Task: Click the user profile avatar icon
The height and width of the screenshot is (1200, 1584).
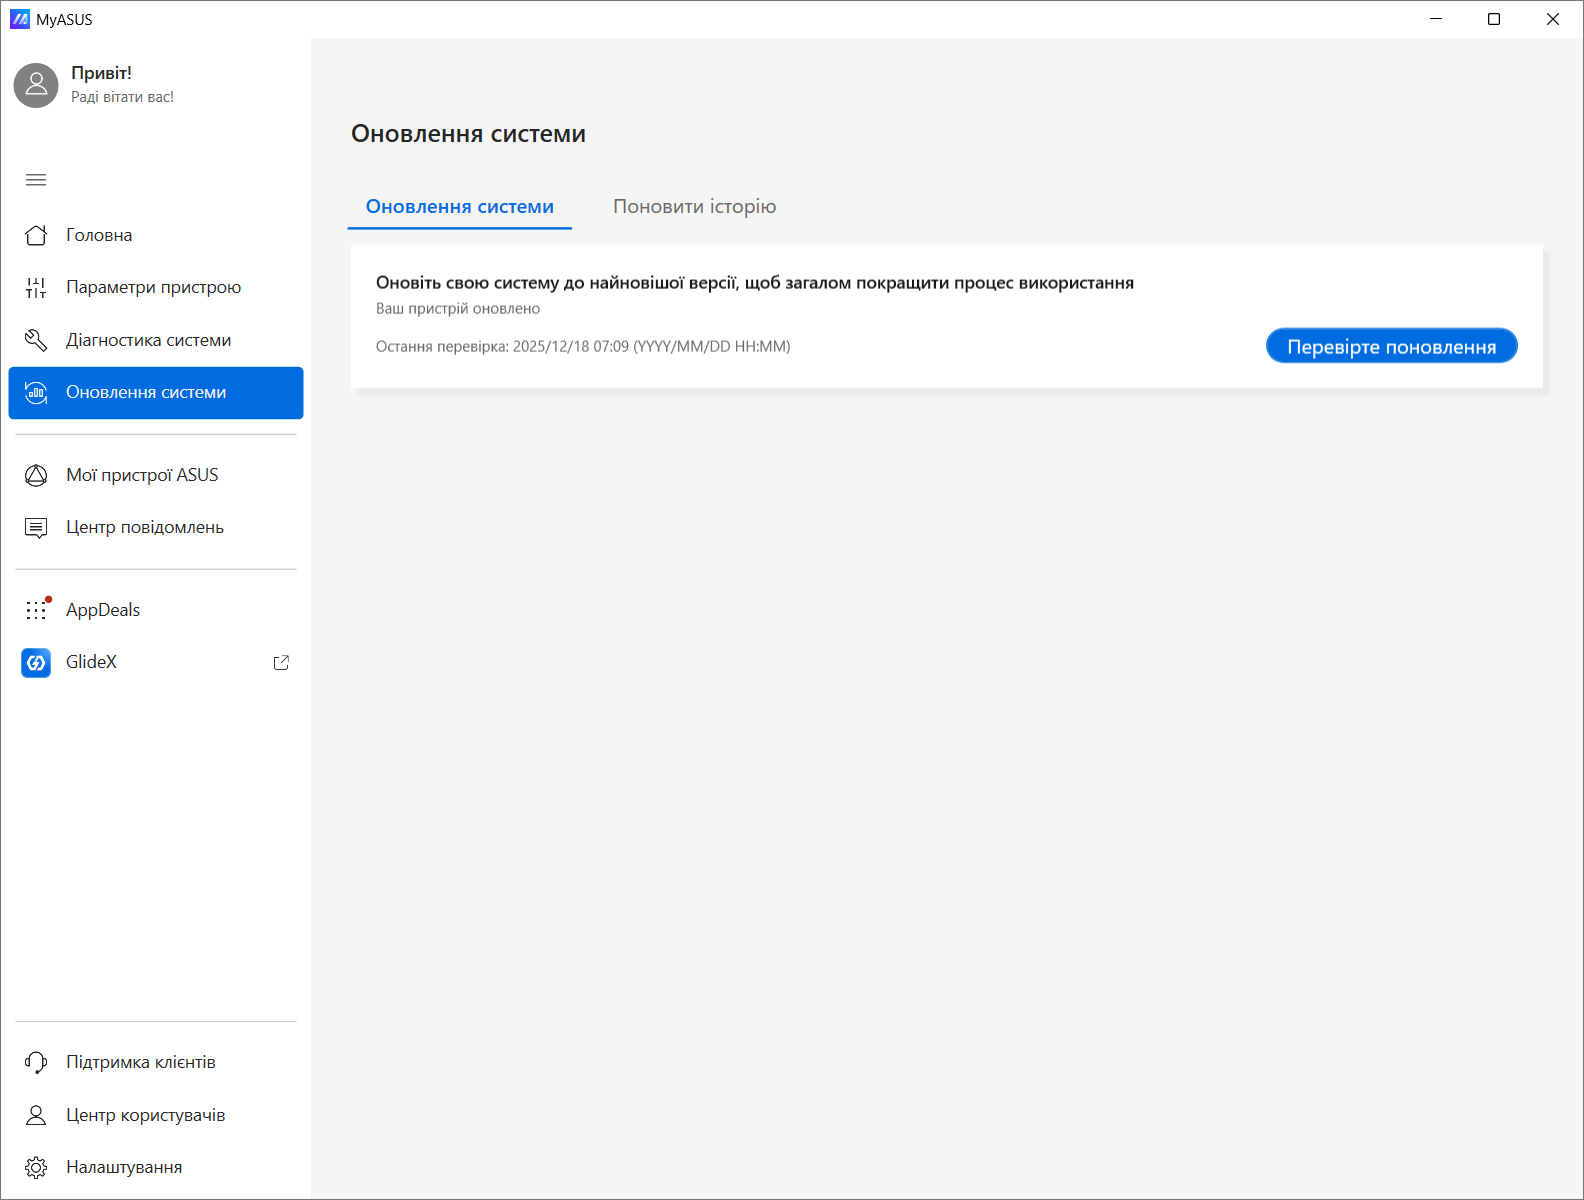Action: tap(36, 86)
